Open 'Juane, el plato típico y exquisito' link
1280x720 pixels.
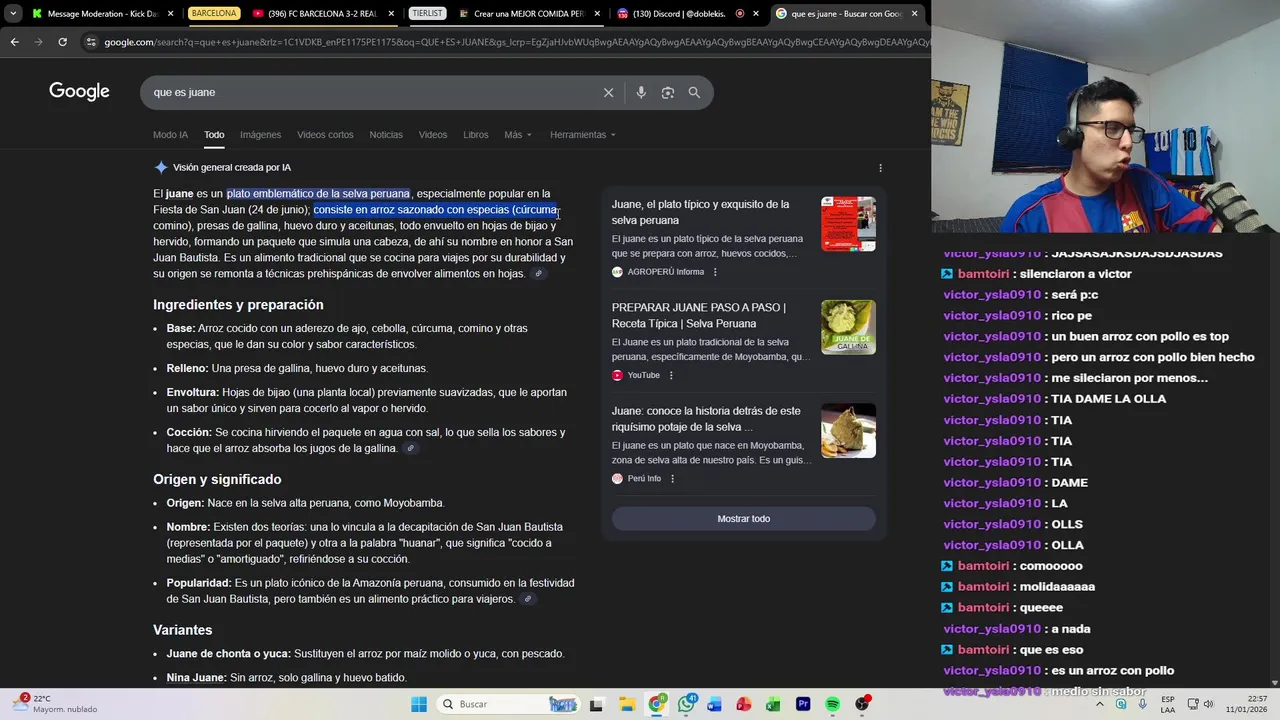pyautogui.click(x=700, y=212)
